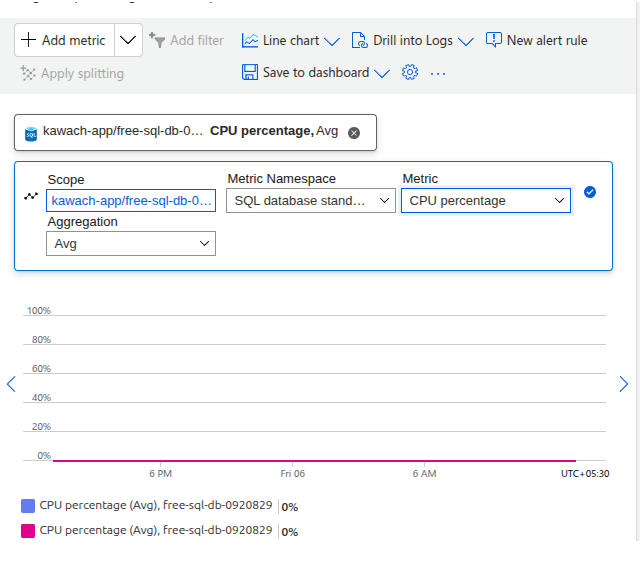
Task: Click the Add filter funnel icon
Action: pos(157,40)
